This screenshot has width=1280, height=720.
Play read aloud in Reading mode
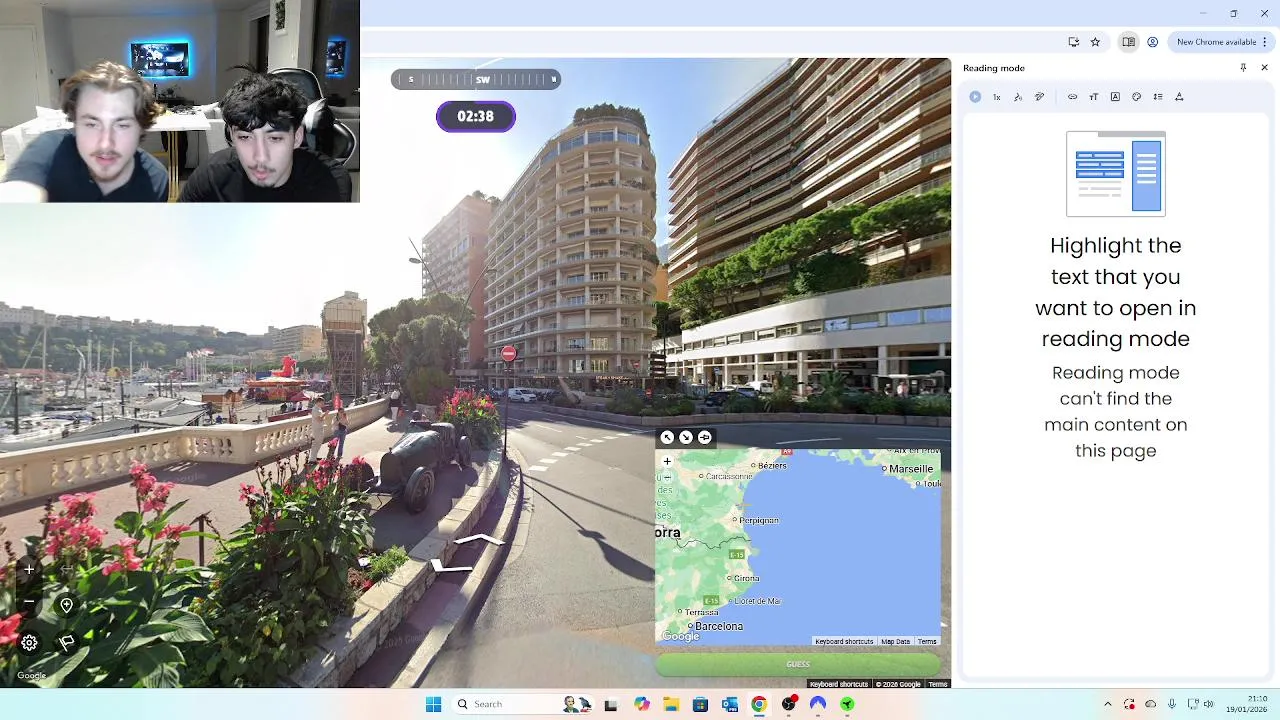point(975,97)
